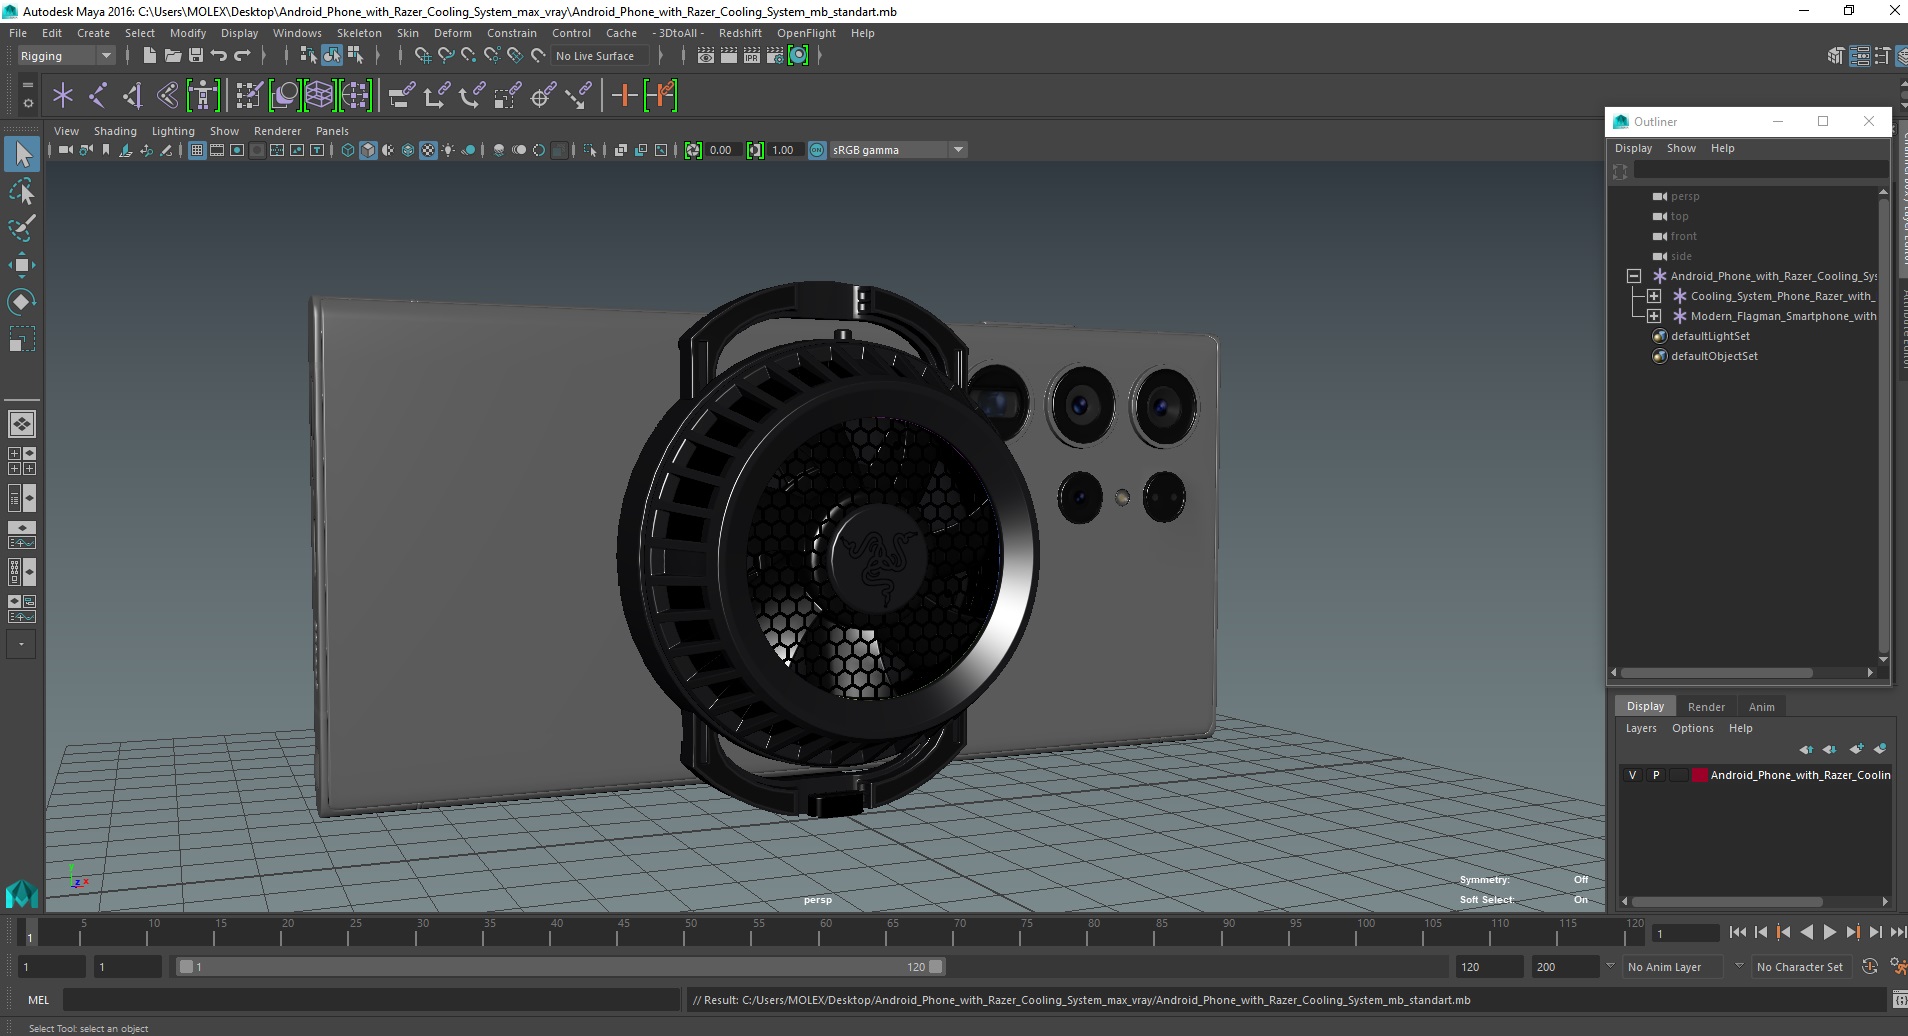Activate the Paint Selection tool
The height and width of the screenshot is (1036, 1908).
pos(22,228)
